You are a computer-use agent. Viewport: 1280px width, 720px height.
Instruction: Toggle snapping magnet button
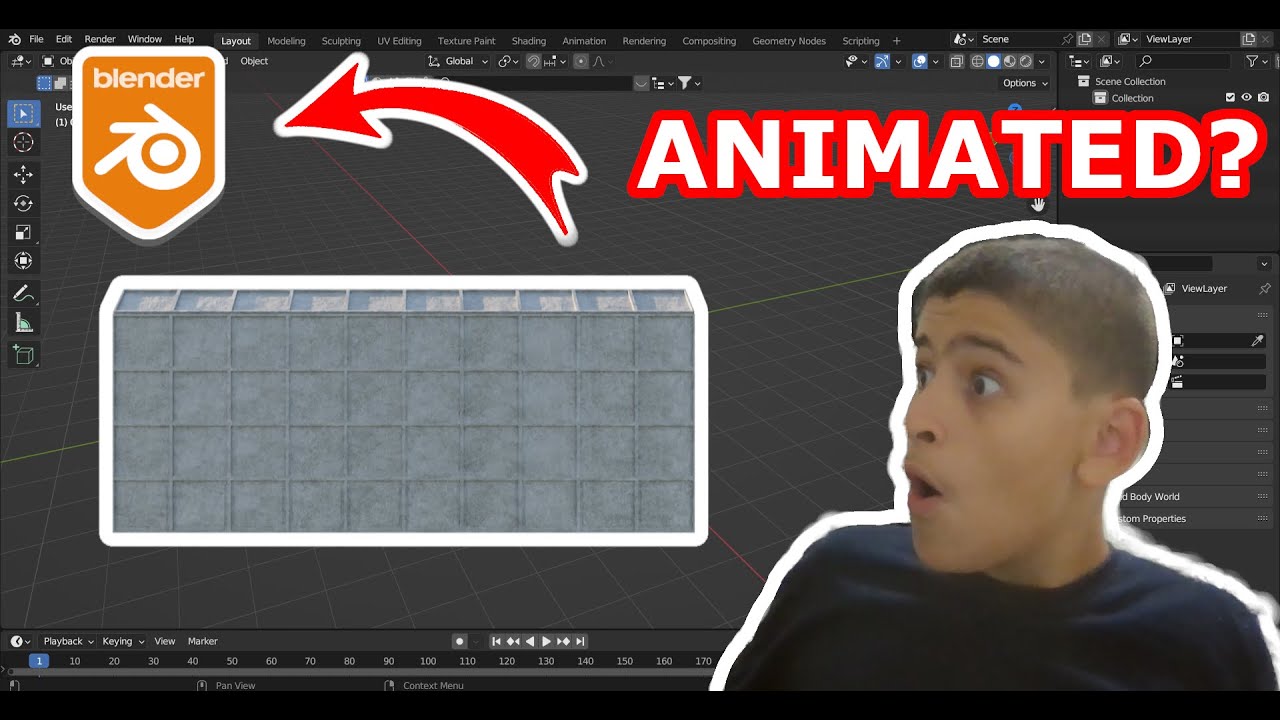(534, 61)
